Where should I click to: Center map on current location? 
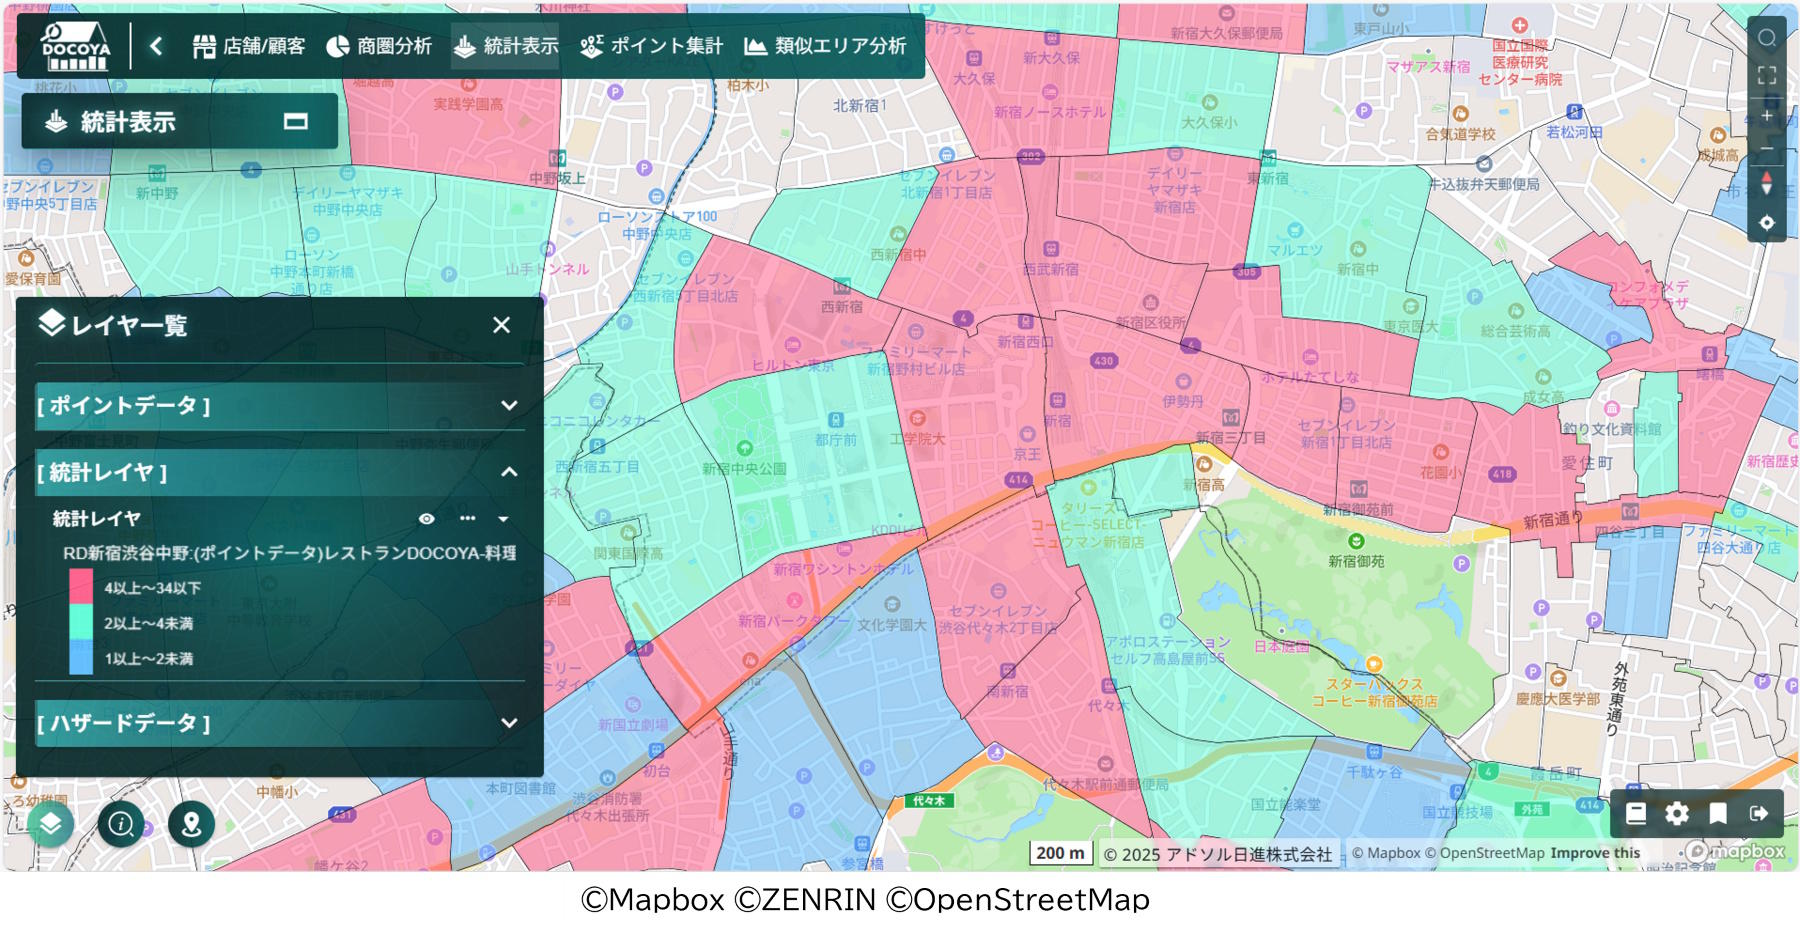tap(1767, 223)
